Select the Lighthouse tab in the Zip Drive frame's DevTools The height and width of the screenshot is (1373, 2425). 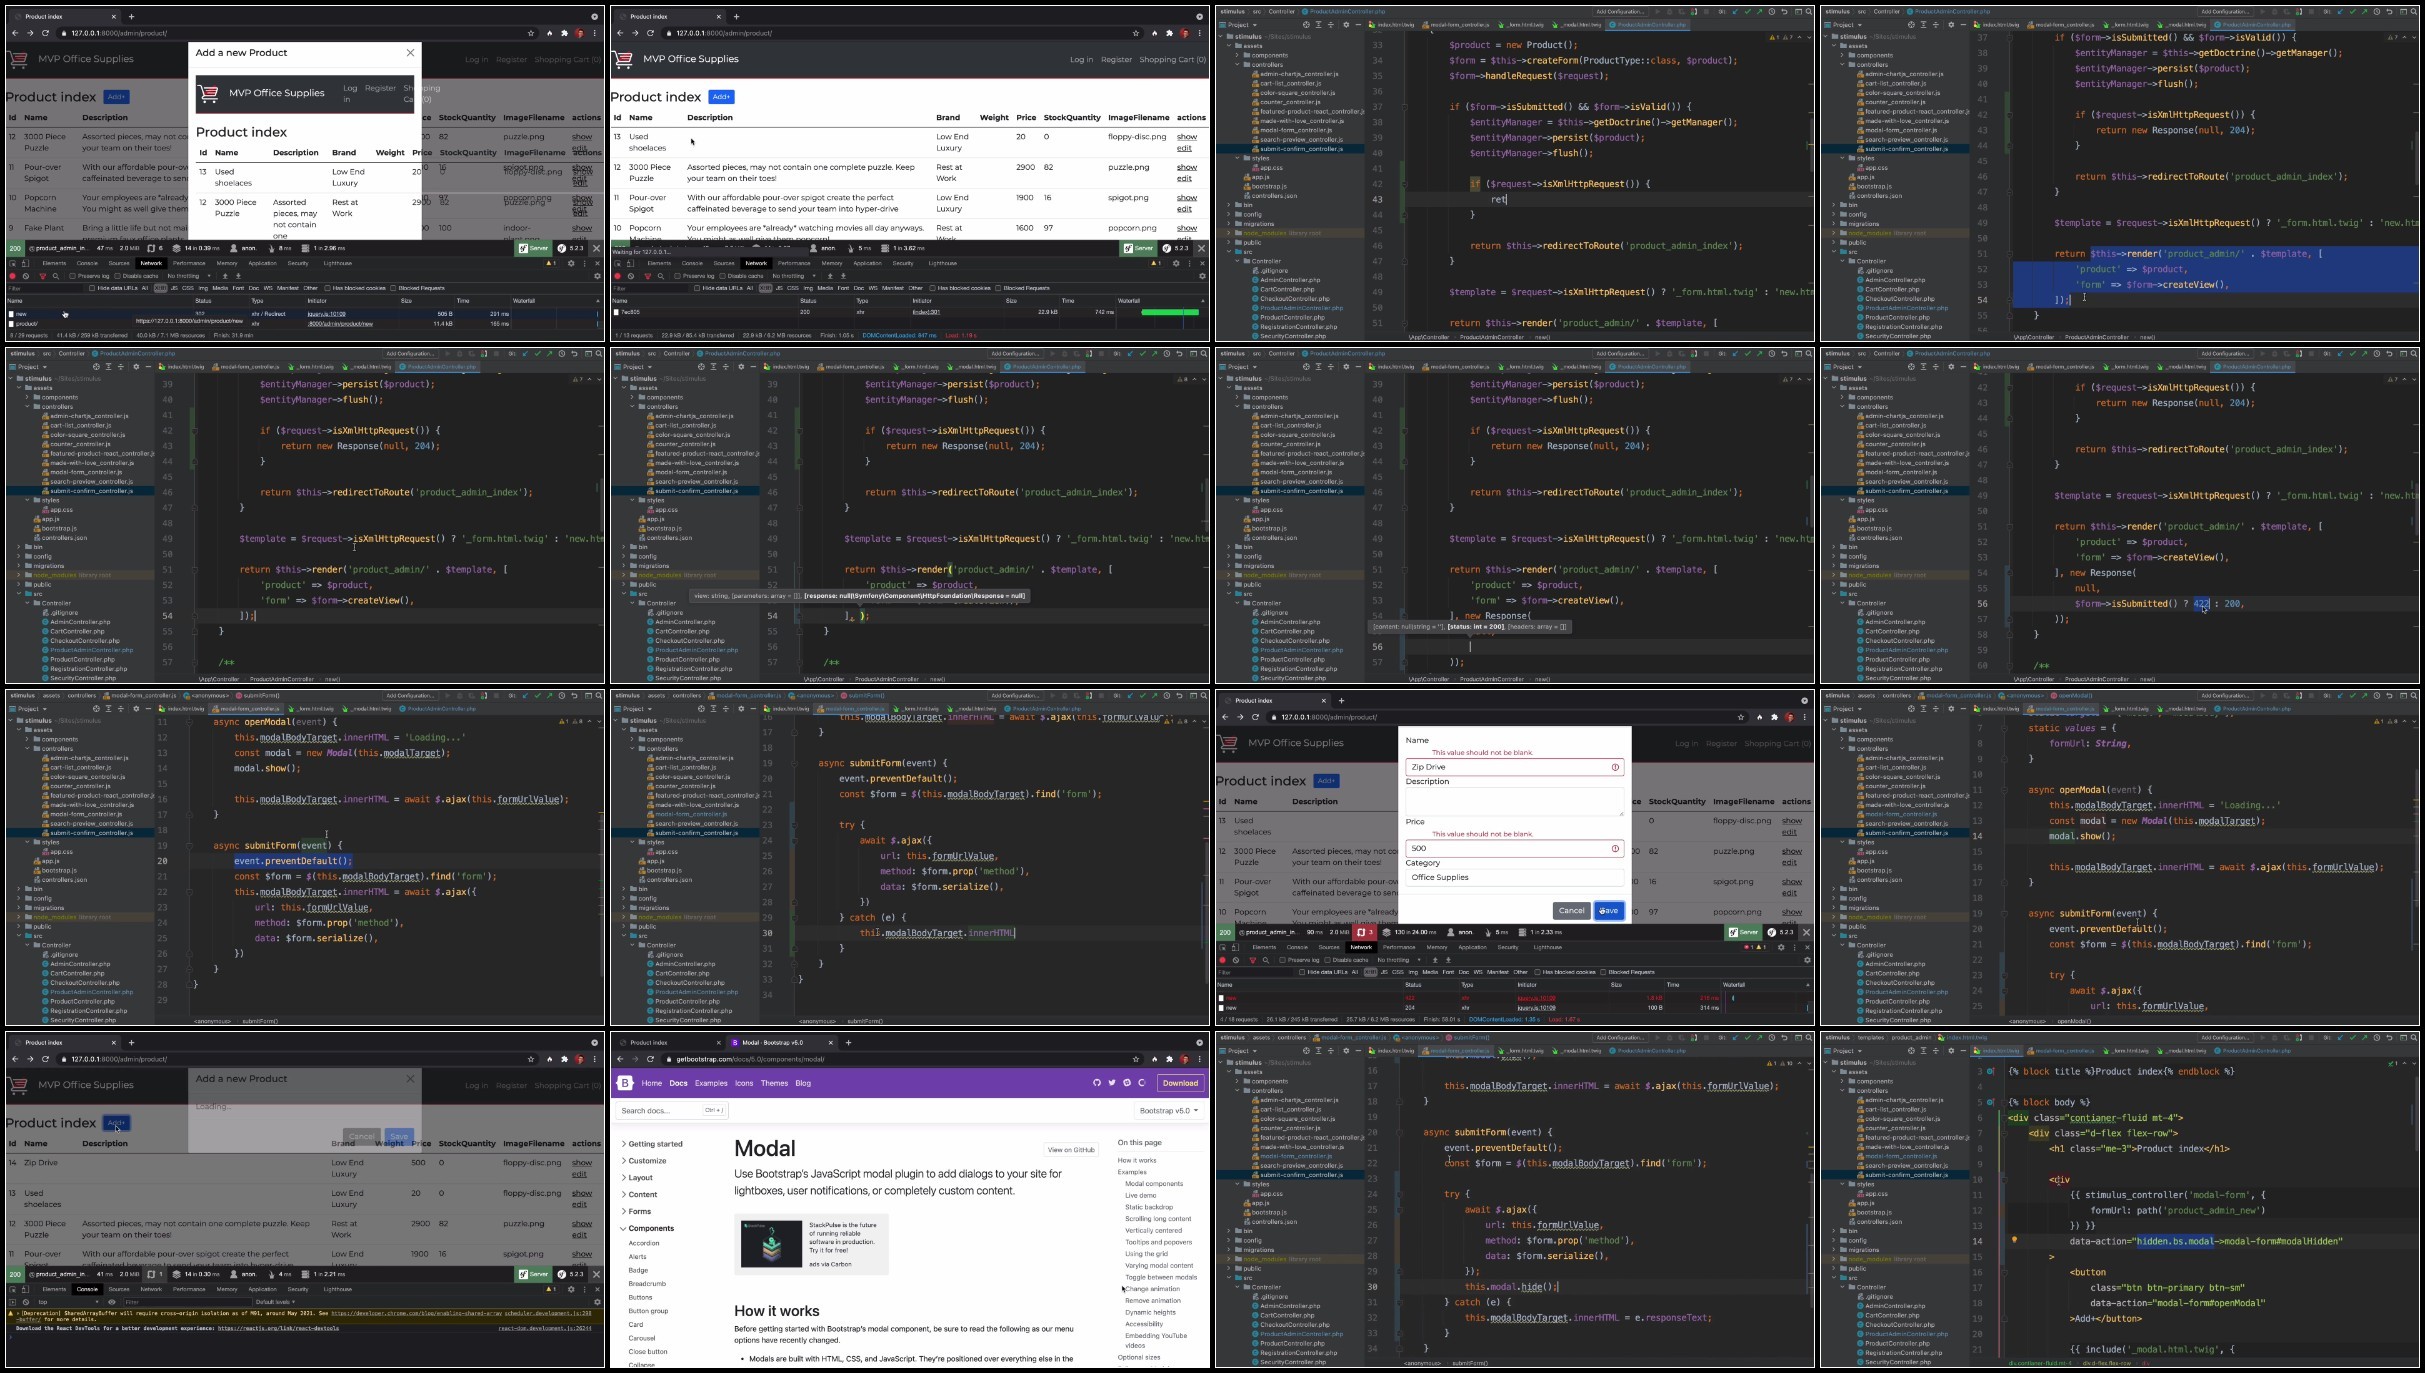(x=1547, y=947)
